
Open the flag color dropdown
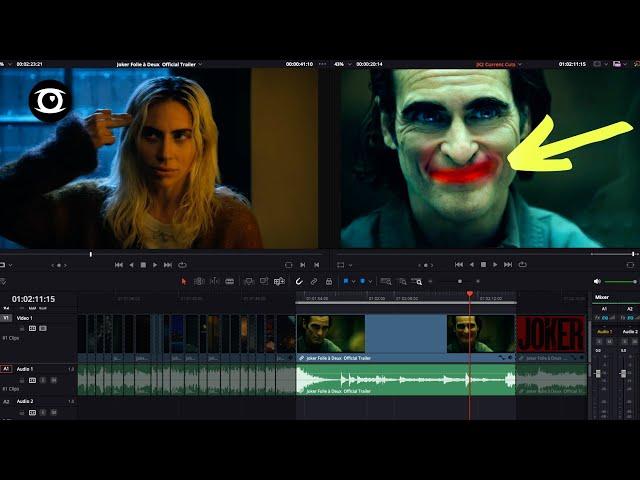(353, 282)
